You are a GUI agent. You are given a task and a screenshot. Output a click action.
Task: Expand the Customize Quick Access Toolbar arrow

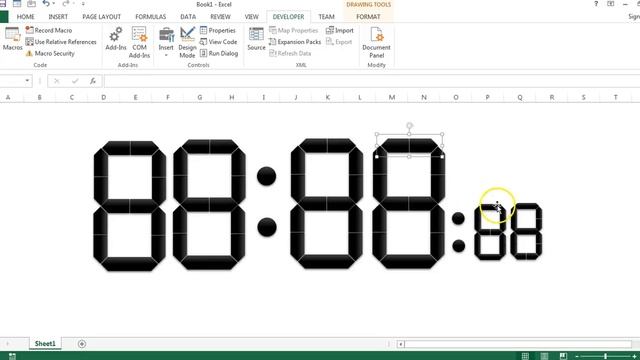coord(83,4)
